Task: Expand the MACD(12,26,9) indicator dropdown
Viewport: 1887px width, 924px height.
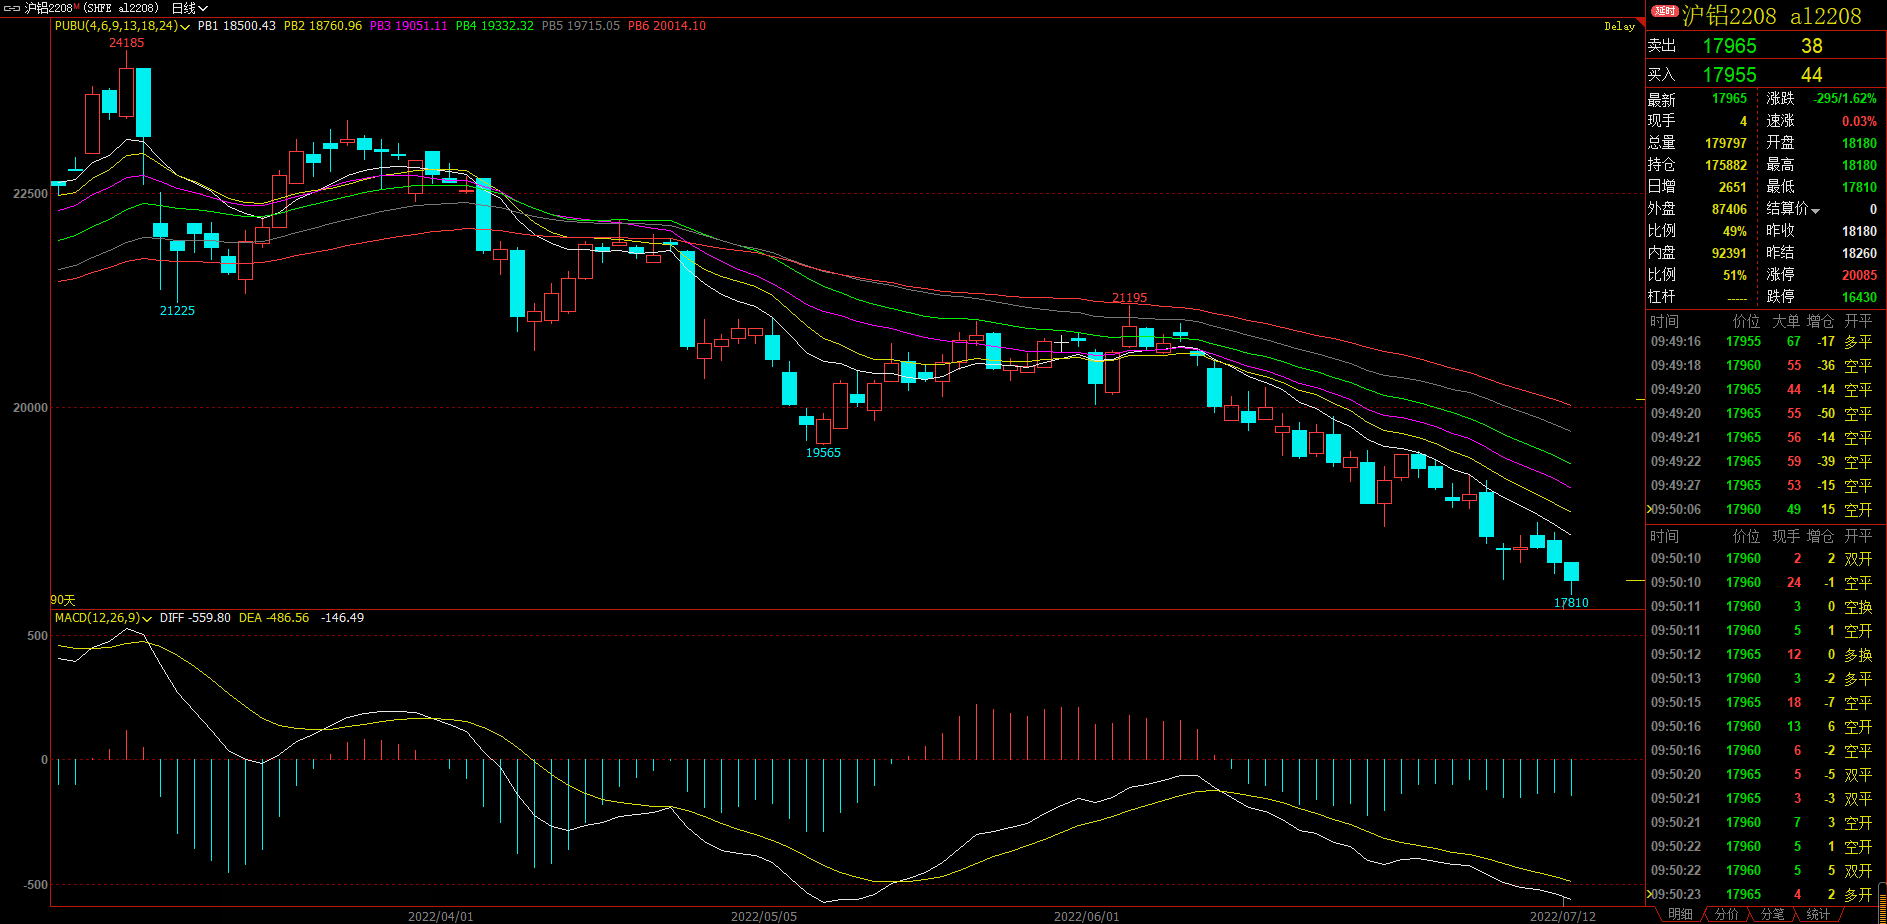Action: [147, 619]
